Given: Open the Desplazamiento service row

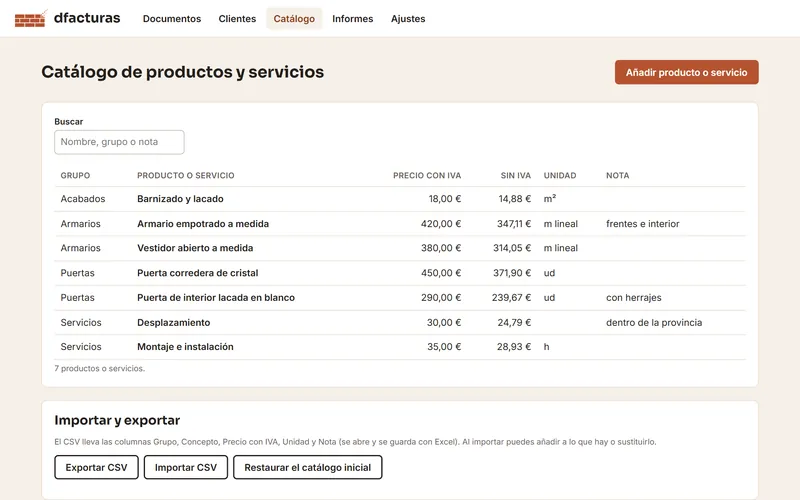Looking at the screenshot, I should click(x=400, y=322).
